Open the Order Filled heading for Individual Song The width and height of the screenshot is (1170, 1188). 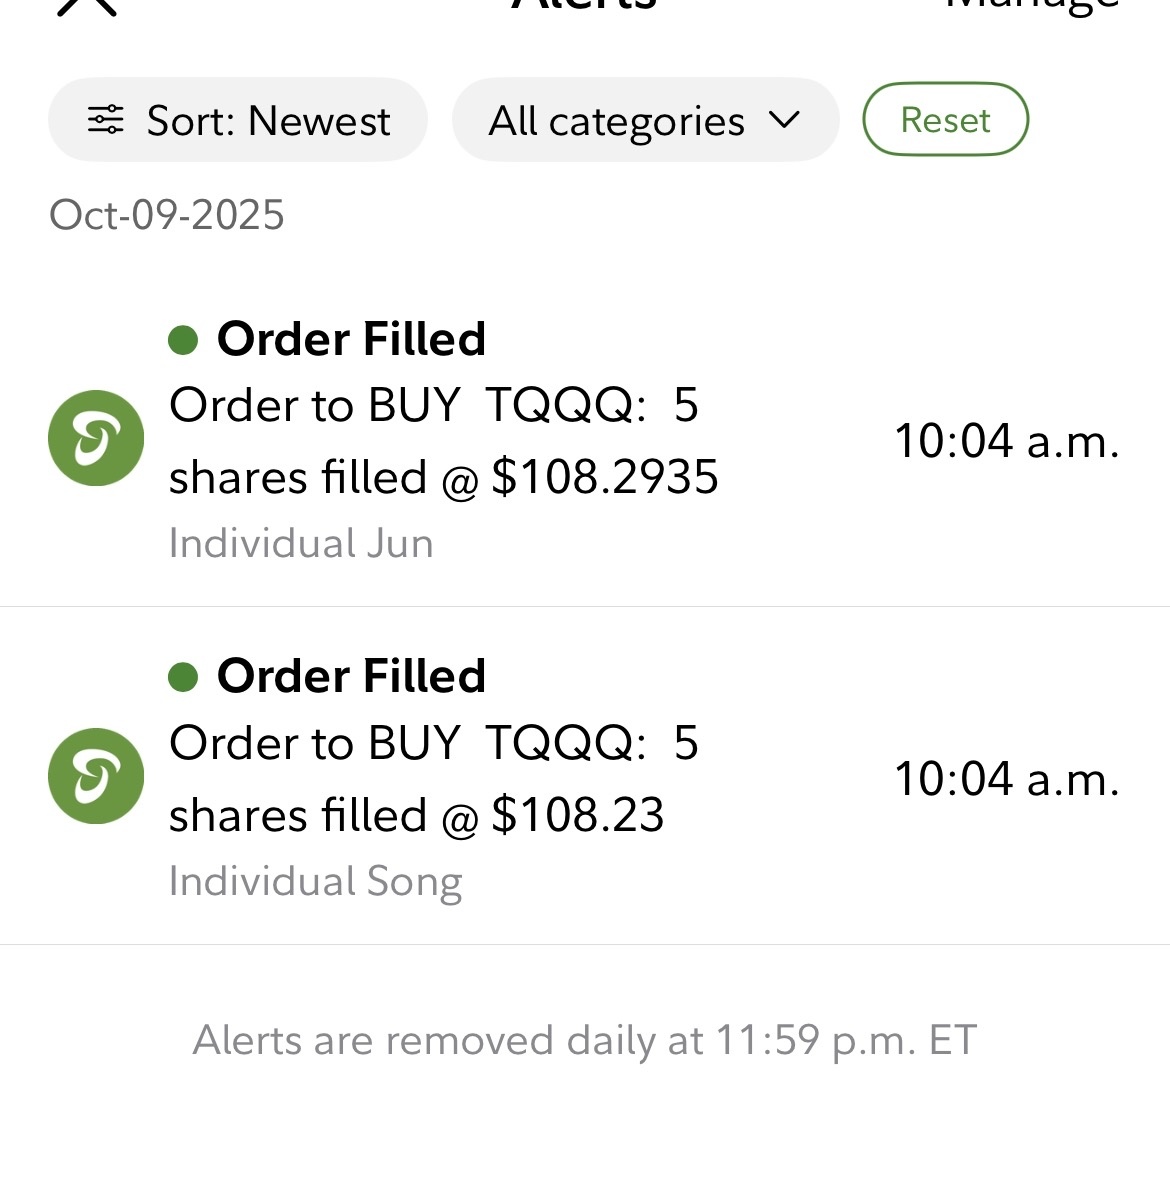point(351,676)
